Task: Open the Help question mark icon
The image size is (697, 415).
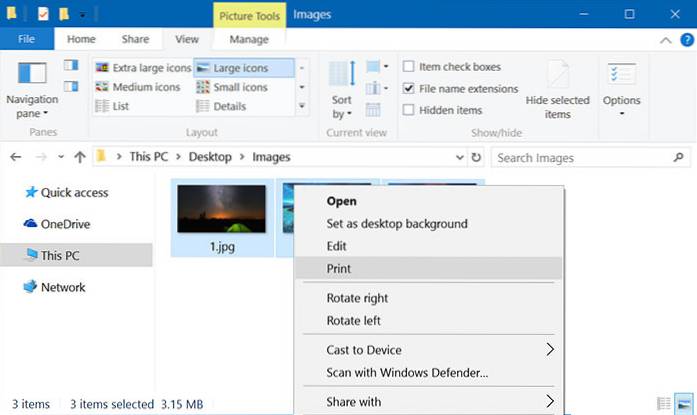Action: click(684, 39)
